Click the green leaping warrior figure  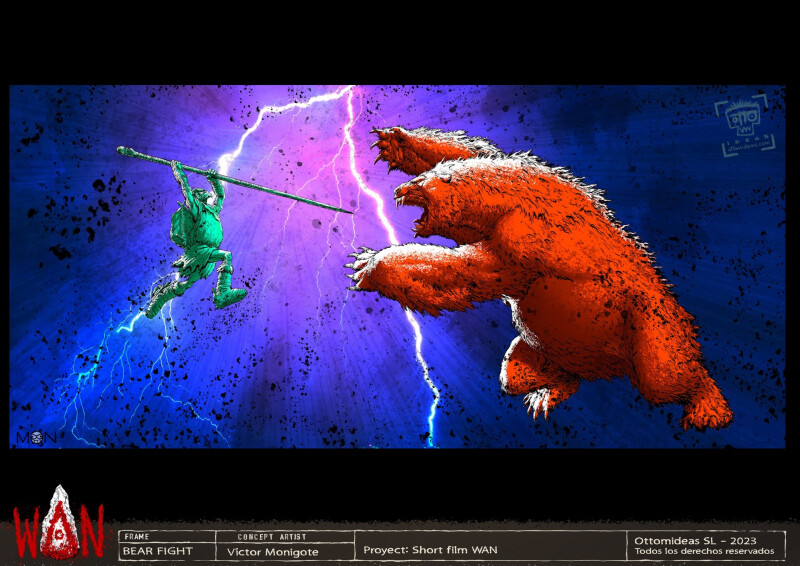click(202, 240)
